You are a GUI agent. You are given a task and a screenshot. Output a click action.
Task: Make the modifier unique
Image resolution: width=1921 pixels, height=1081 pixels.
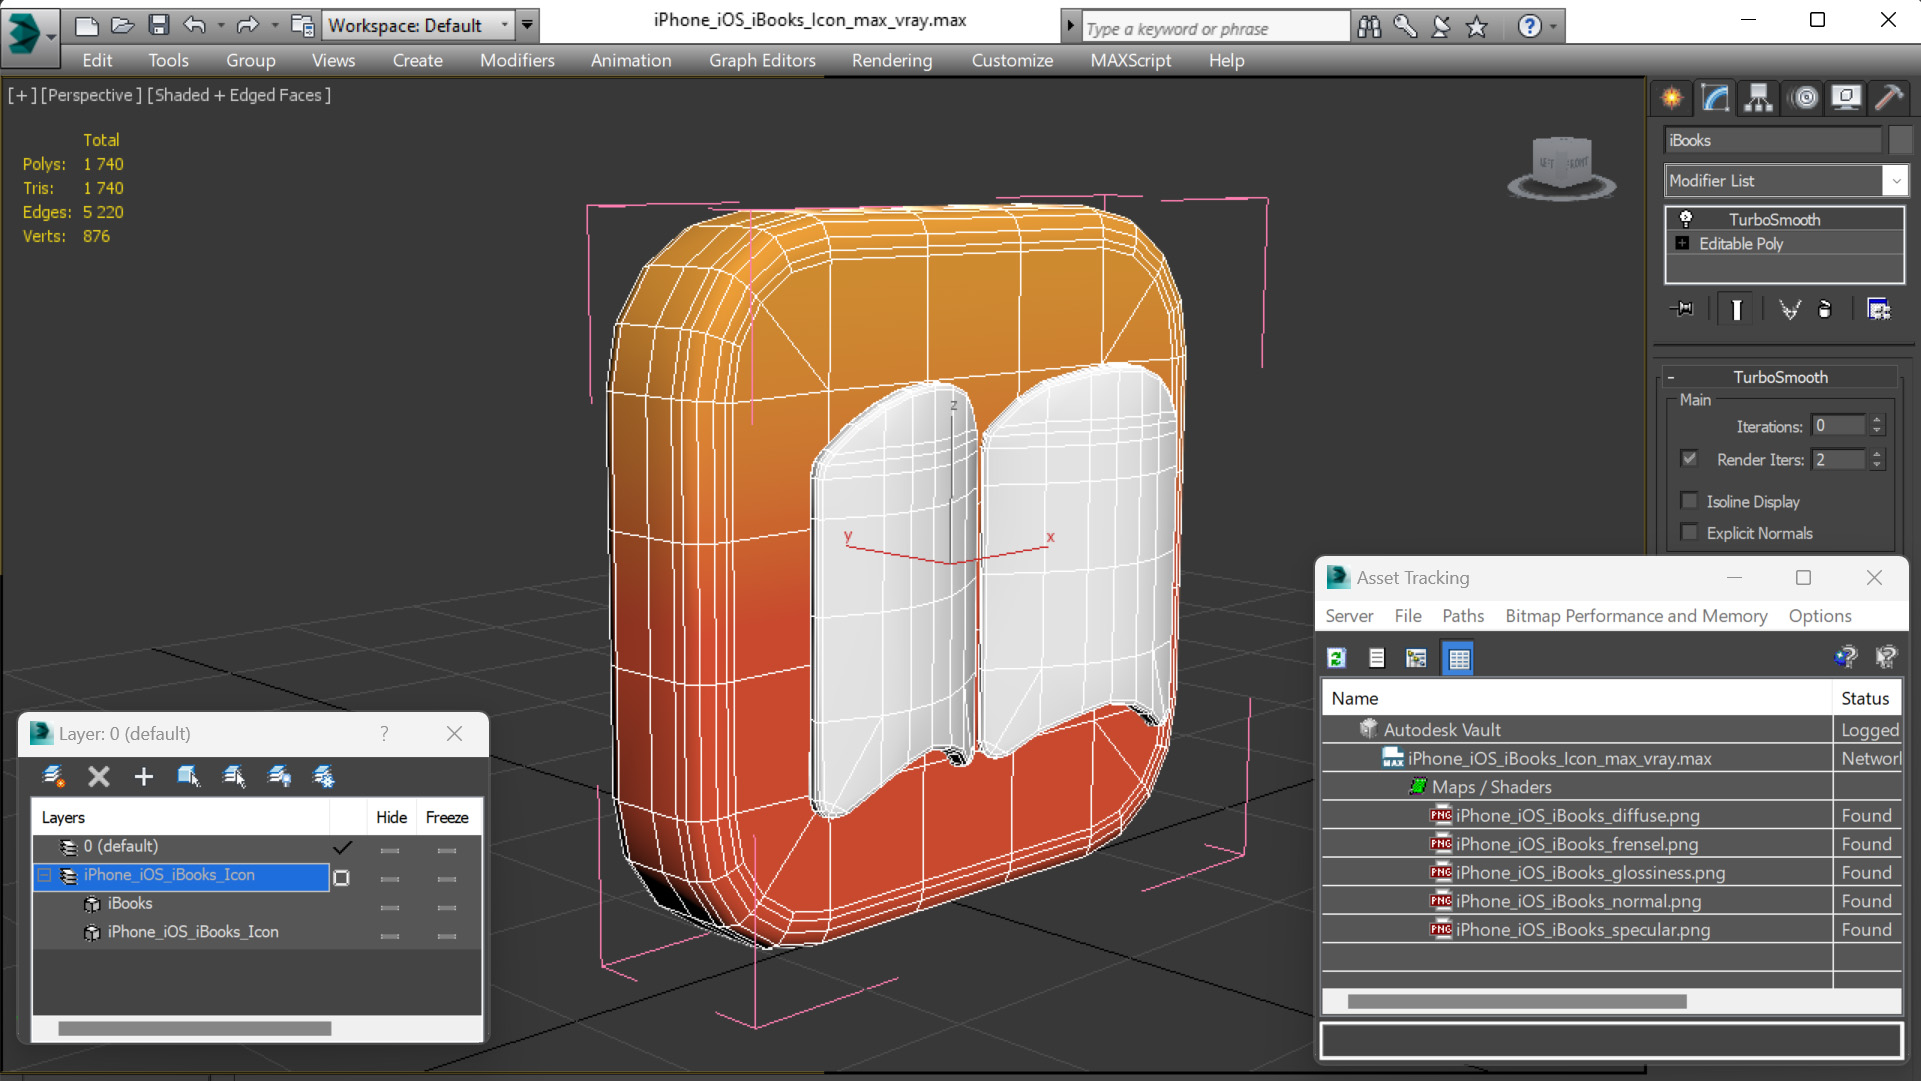pos(1789,309)
